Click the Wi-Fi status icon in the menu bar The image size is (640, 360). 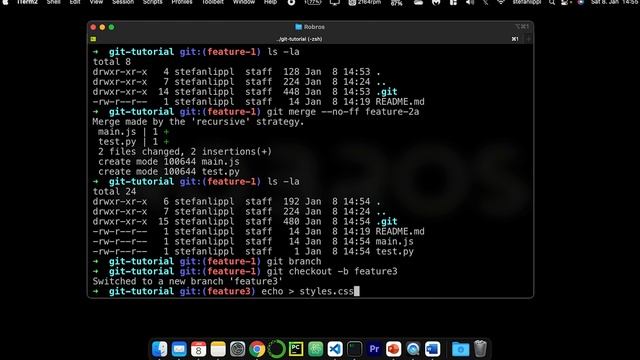click(500, 2)
